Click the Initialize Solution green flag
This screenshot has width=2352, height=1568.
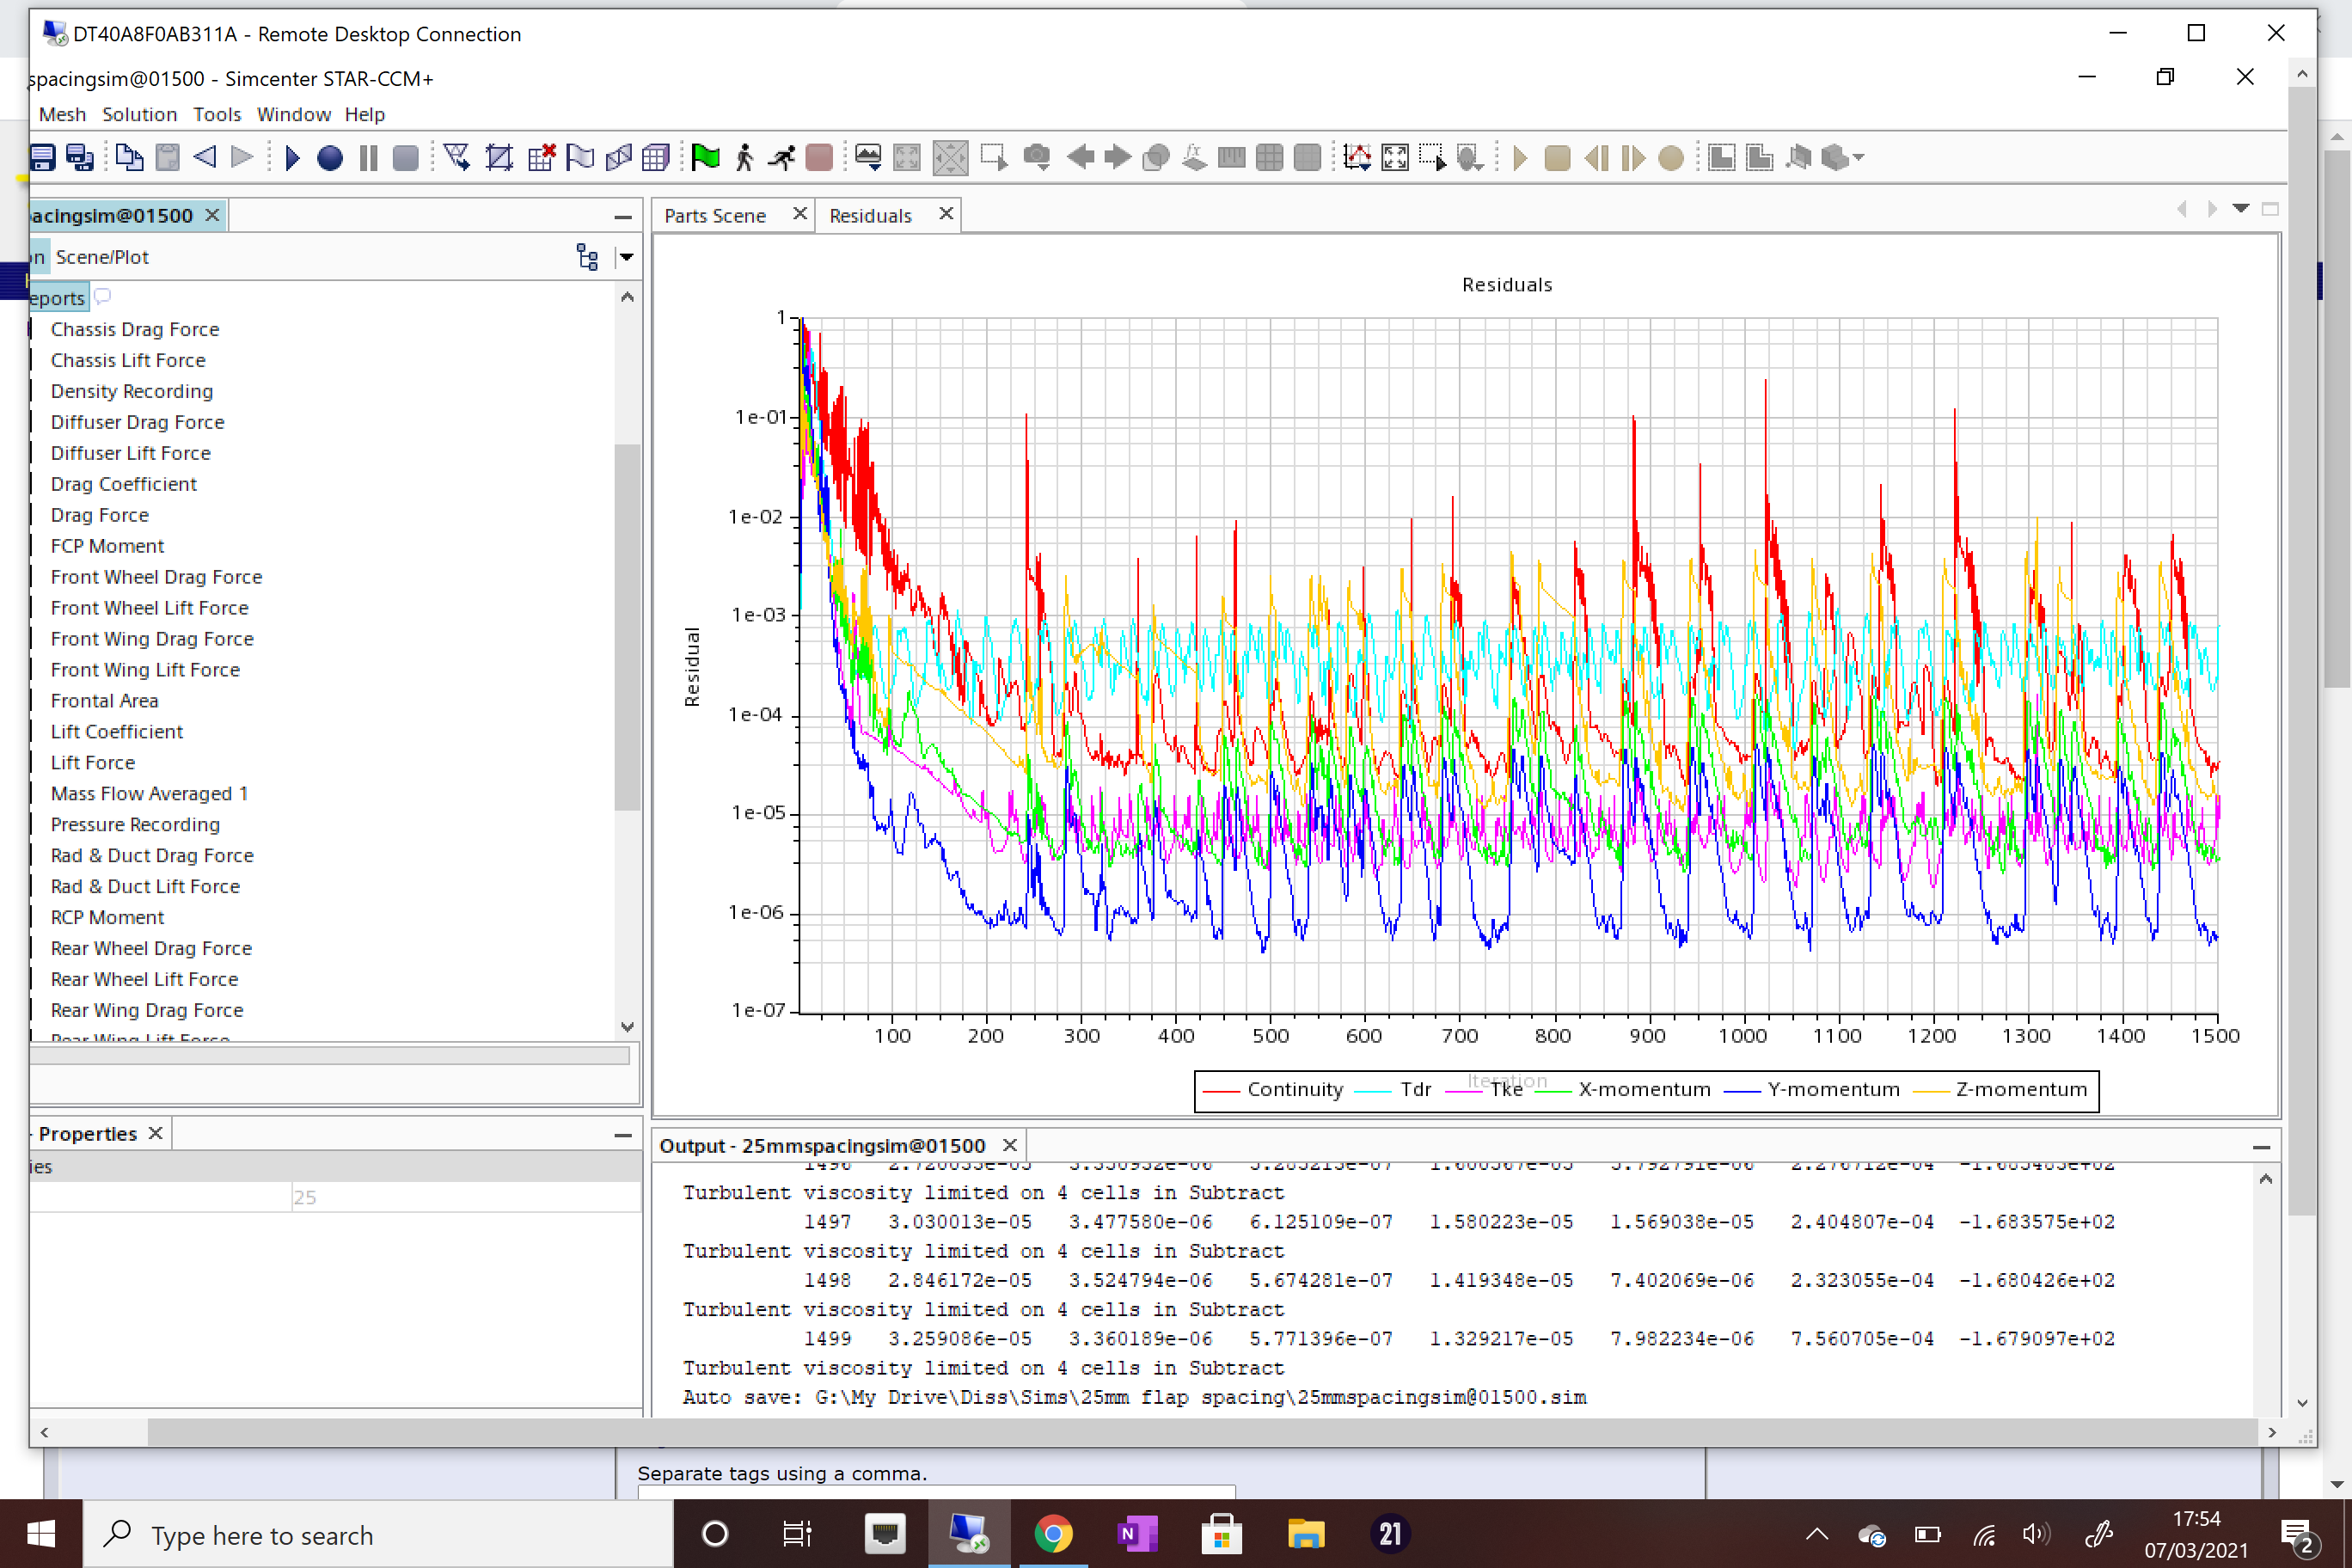[x=705, y=158]
